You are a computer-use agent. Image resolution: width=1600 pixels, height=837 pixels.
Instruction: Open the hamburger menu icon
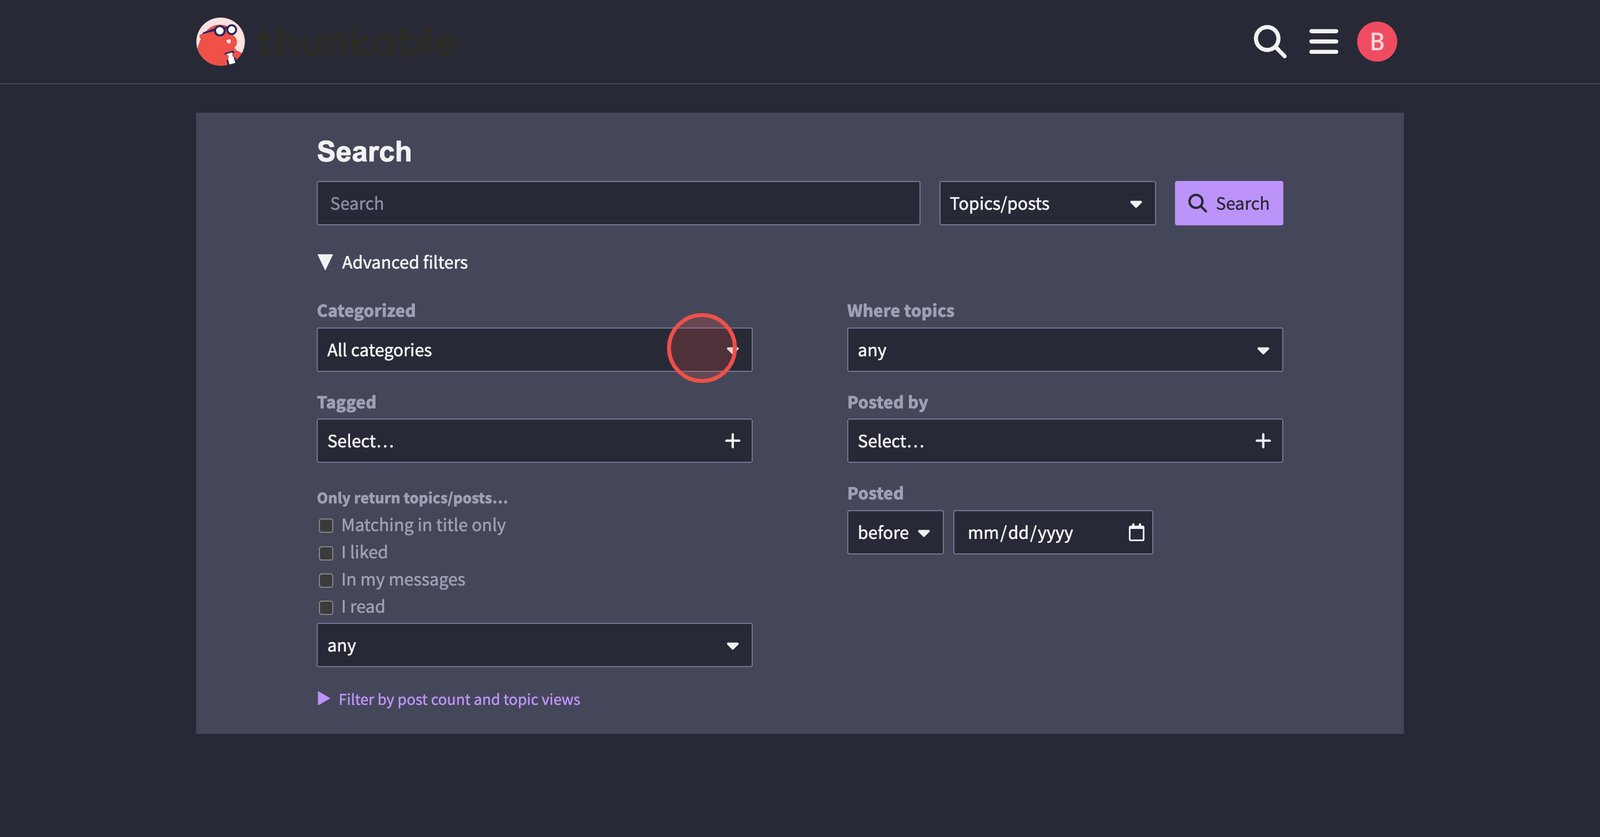(x=1323, y=42)
